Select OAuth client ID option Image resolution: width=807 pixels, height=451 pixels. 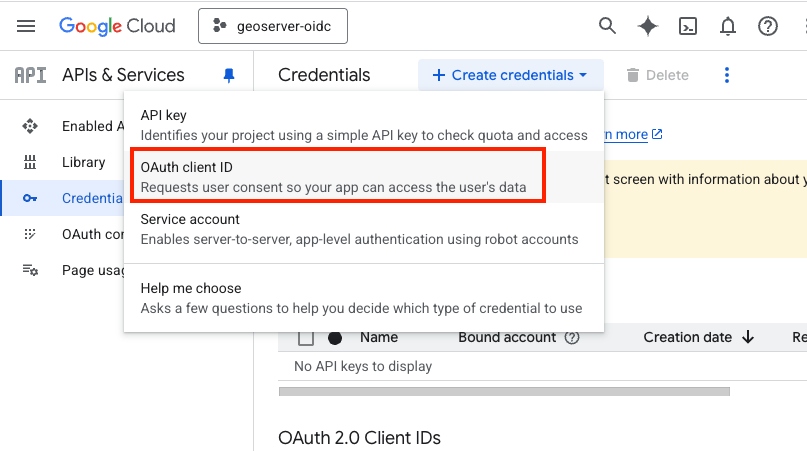[337, 176]
